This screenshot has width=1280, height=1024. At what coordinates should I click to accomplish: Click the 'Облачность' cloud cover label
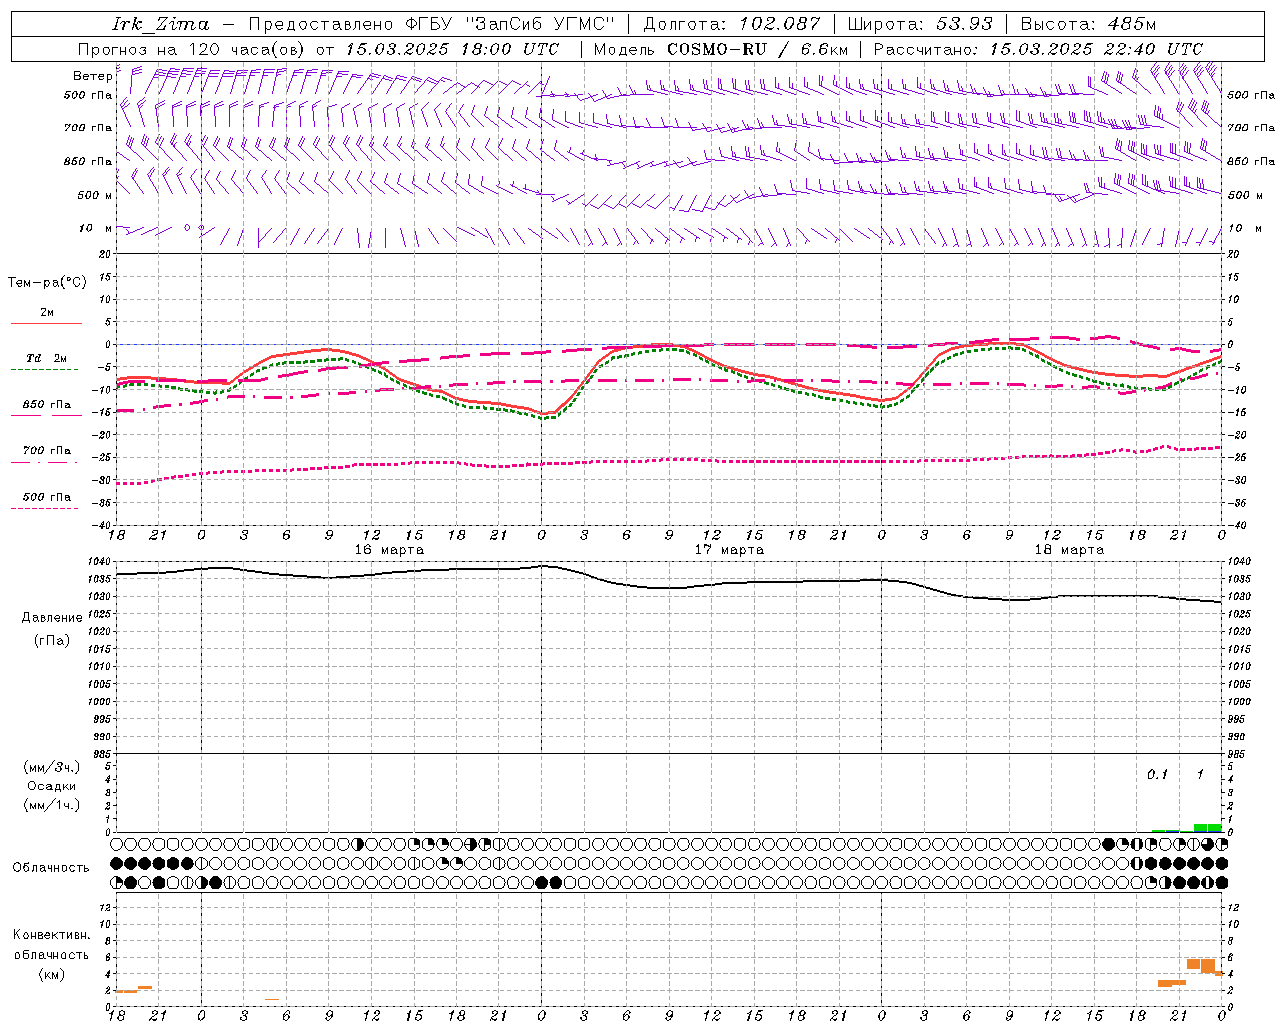[x=51, y=868]
